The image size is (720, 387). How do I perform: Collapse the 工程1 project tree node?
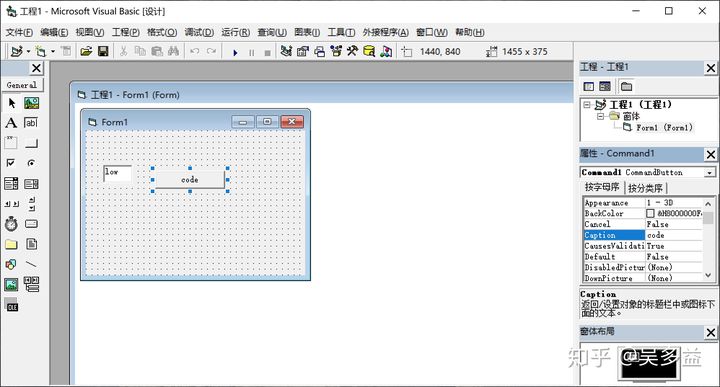pos(587,105)
